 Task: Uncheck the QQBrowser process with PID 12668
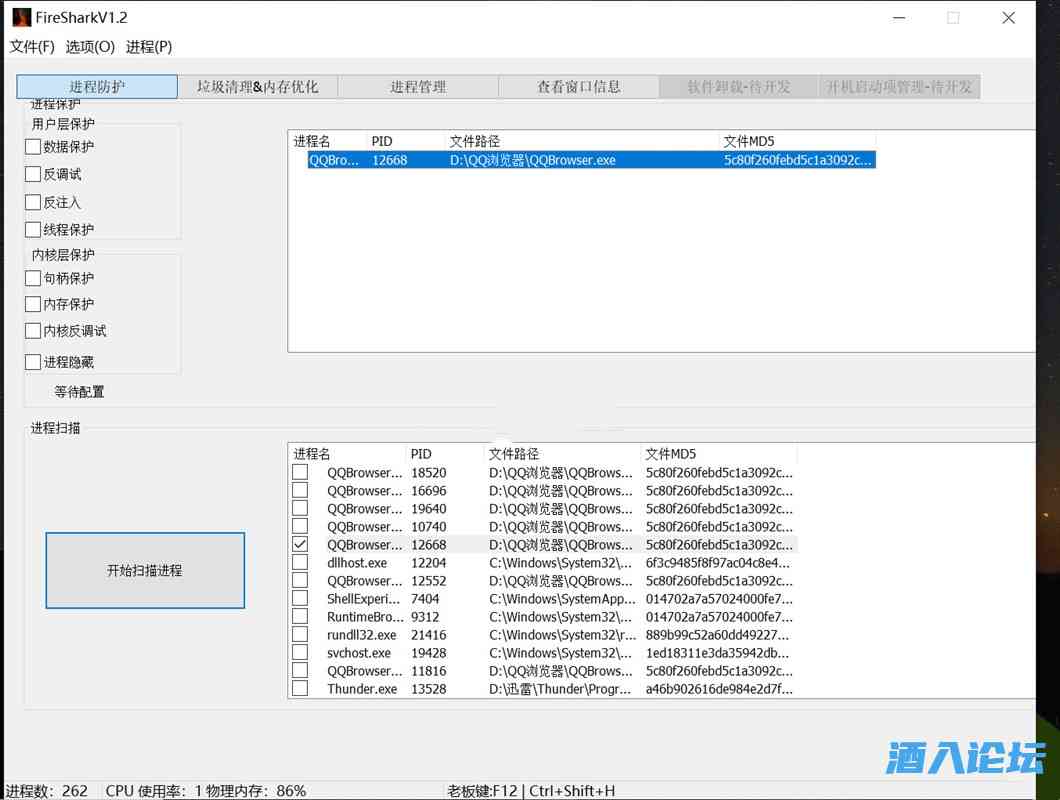point(300,545)
